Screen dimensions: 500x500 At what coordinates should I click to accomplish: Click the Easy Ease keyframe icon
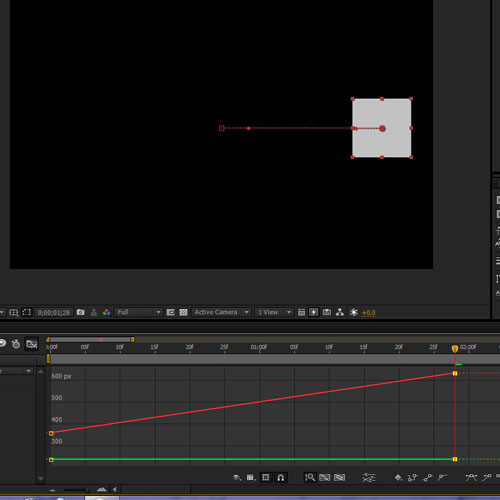[471, 478]
